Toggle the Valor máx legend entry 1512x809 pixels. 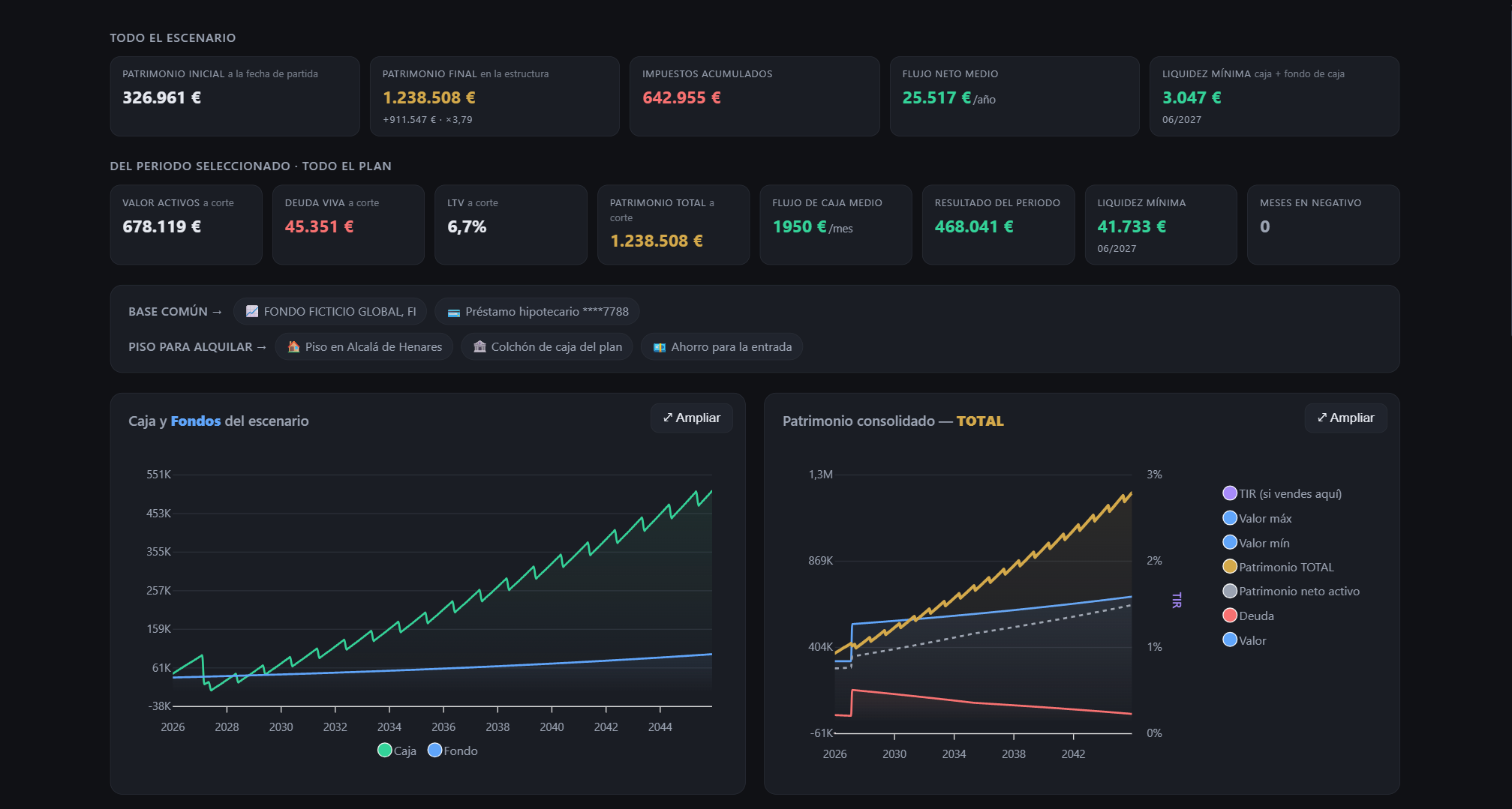pyautogui.click(x=1256, y=518)
